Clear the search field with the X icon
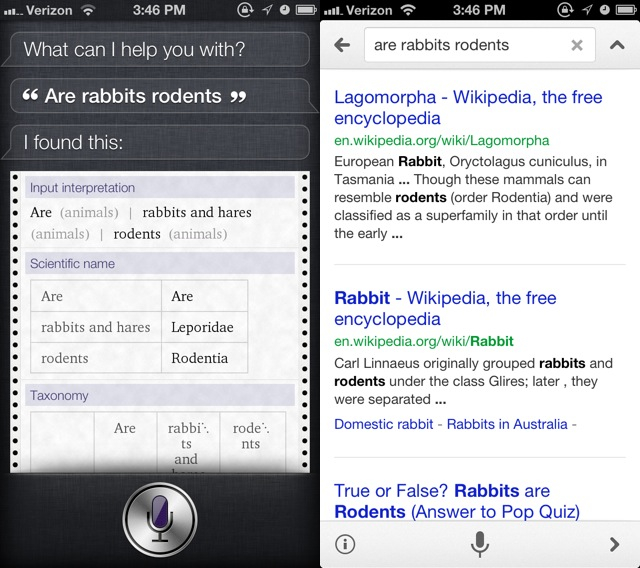The width and height of the screenshot is (640, 568). tap(576, 45)
